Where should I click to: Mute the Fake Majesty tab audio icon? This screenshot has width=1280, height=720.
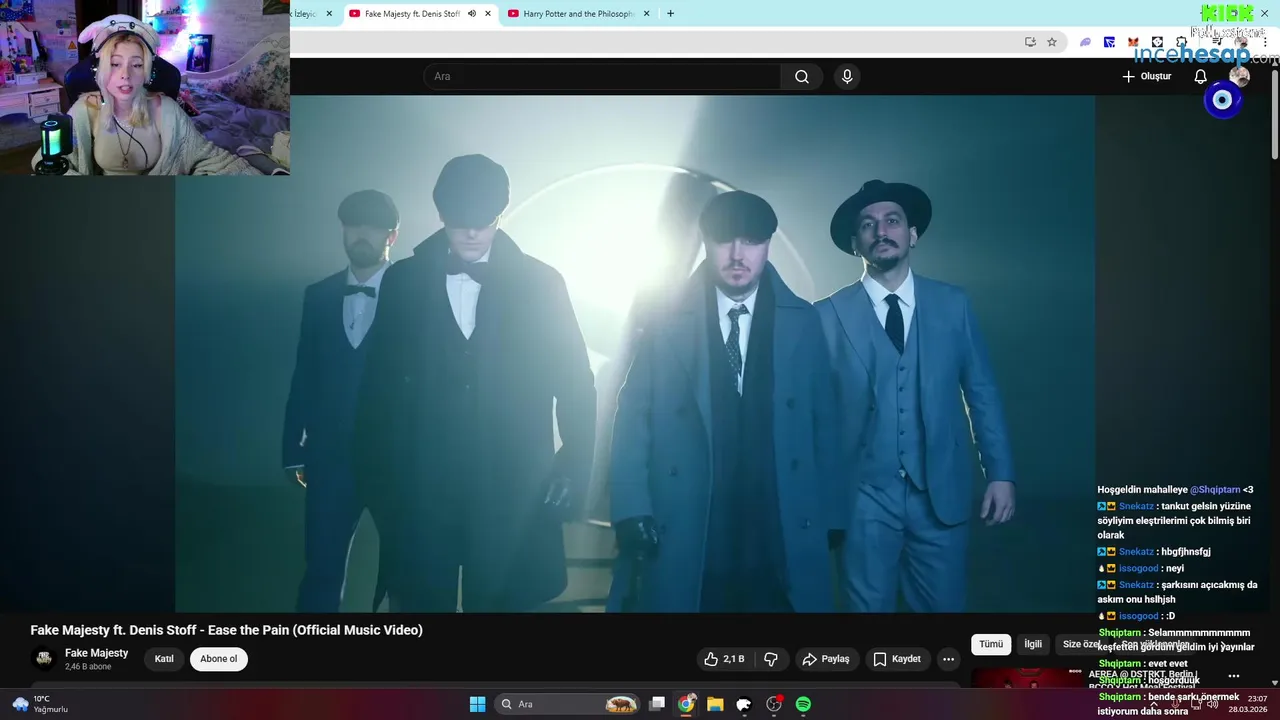pyautogui.click(x=472, y=14)
